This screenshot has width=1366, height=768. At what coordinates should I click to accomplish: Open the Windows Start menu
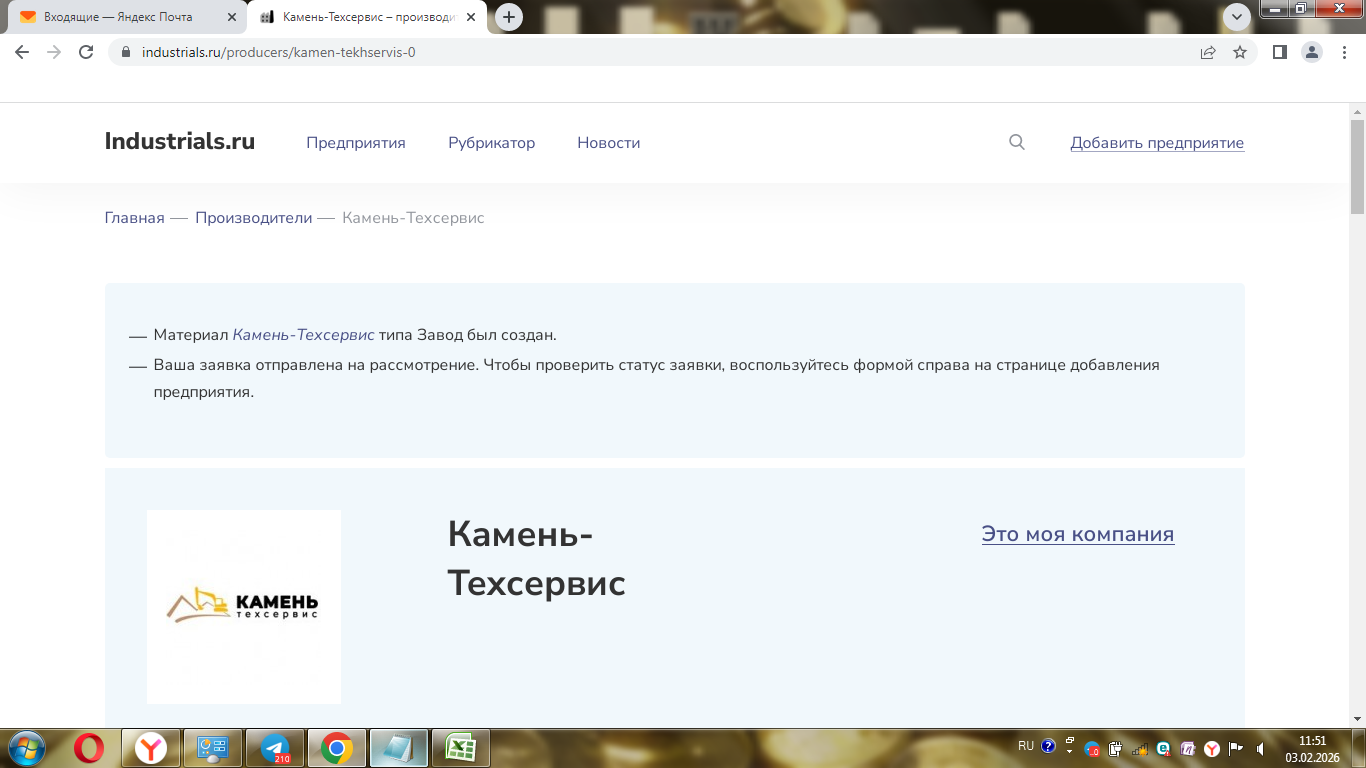(x=25, y=747)
